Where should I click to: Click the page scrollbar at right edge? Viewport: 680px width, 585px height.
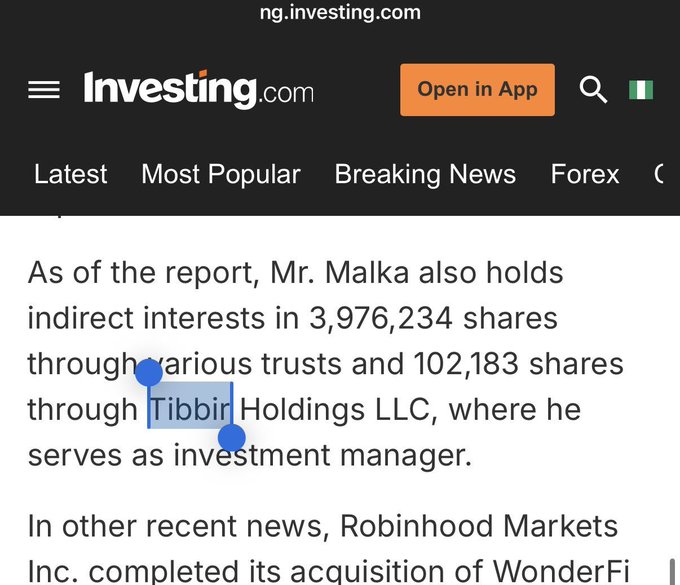[x=673, y=572]
